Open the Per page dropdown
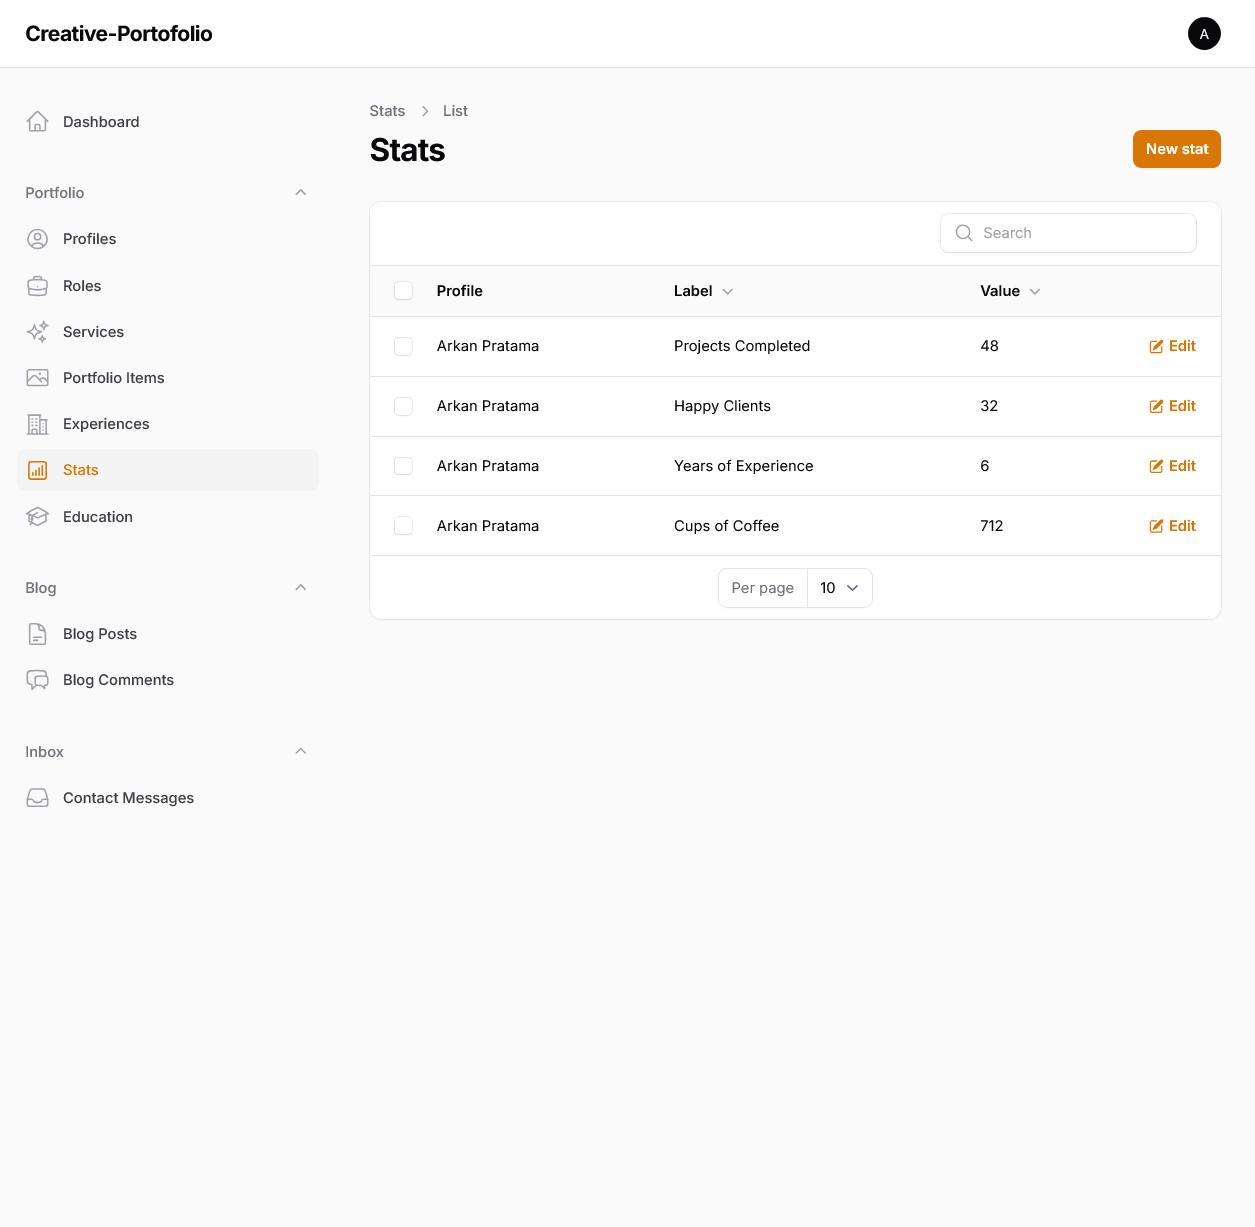Screen dimensions: 1255x1227 tap(839, 588)
